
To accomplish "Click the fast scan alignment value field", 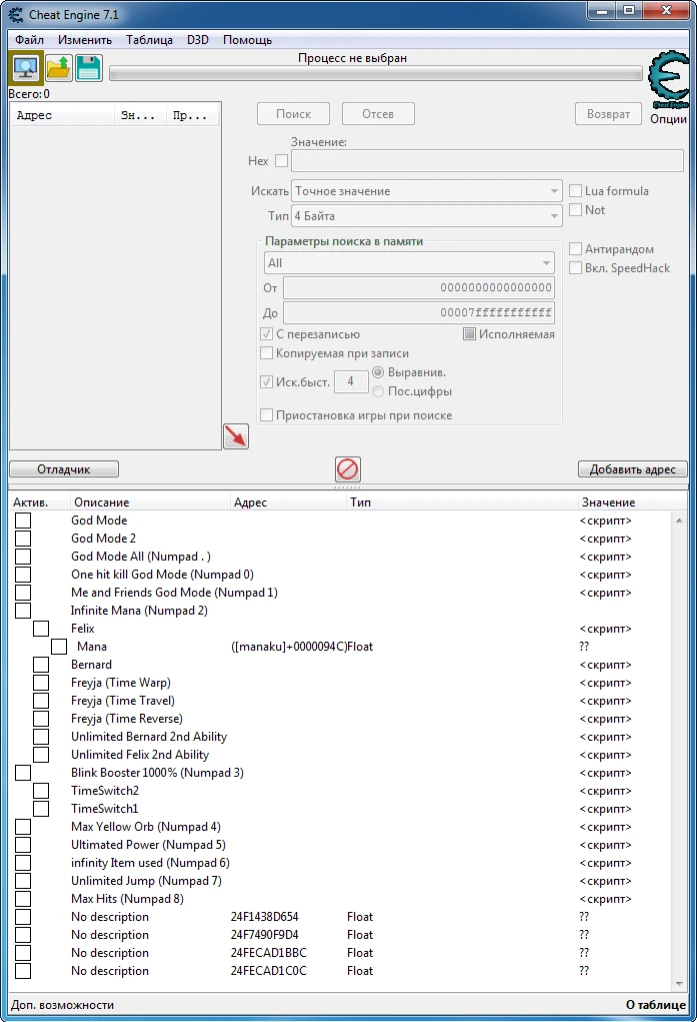I will tap(351, 381).
